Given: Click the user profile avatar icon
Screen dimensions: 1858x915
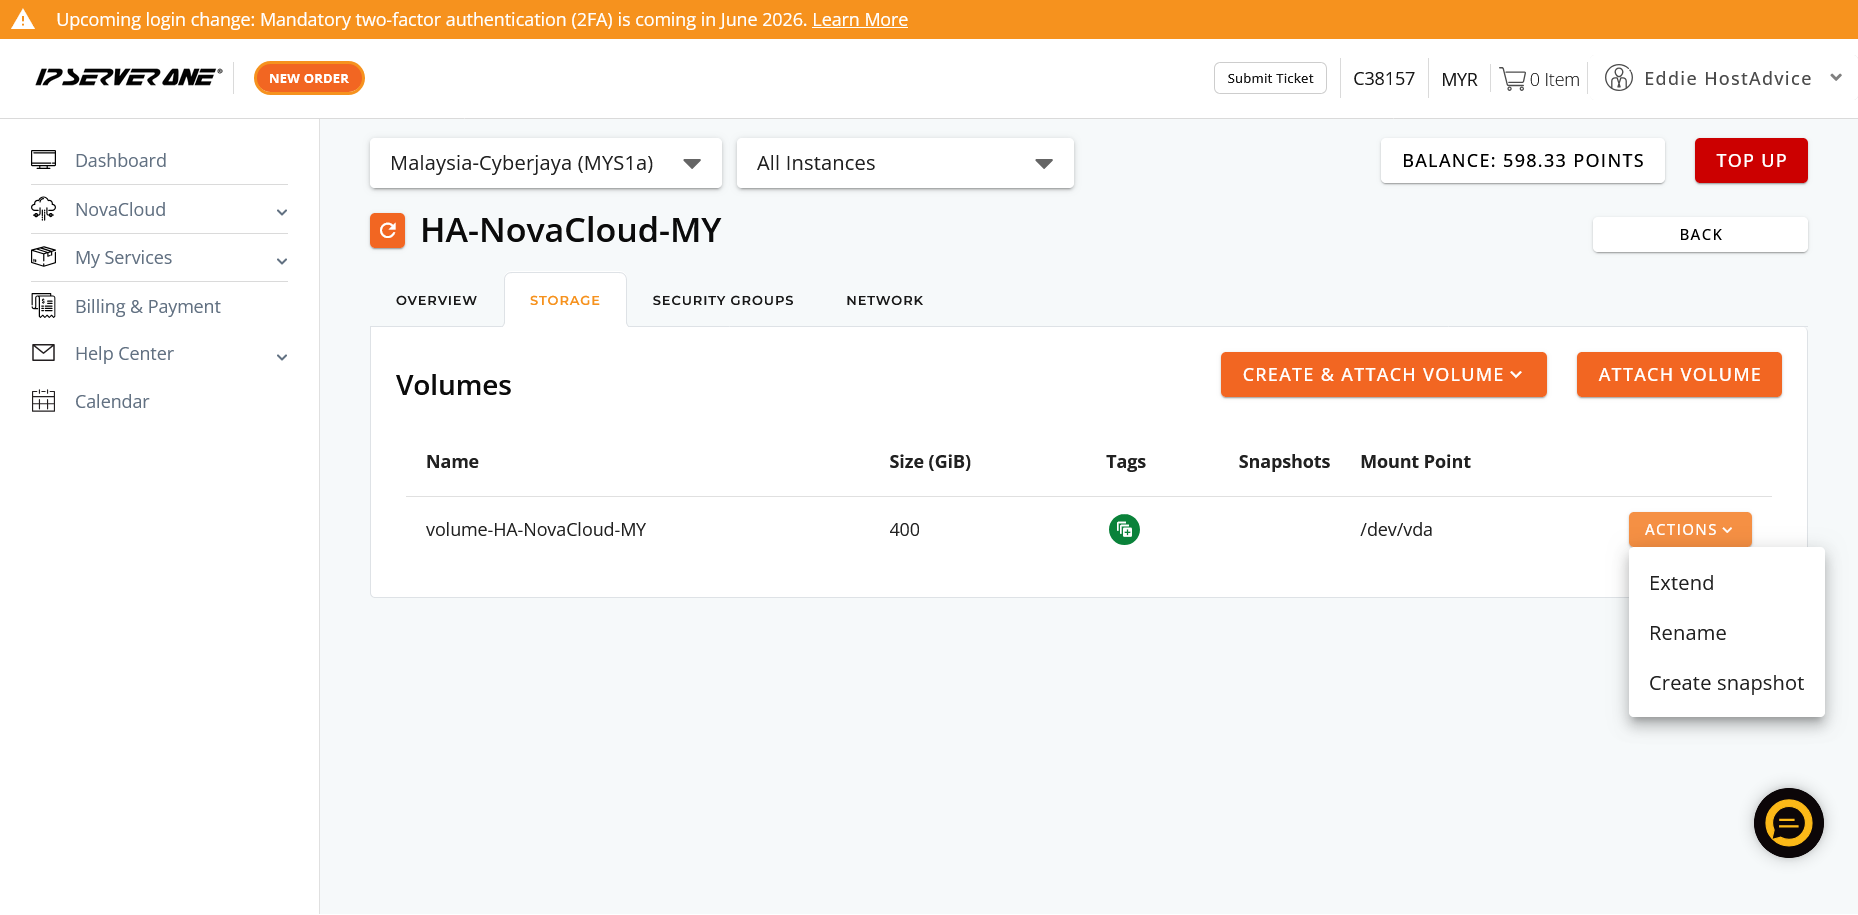Looking at the screenshot, I should click(1619, 78).
